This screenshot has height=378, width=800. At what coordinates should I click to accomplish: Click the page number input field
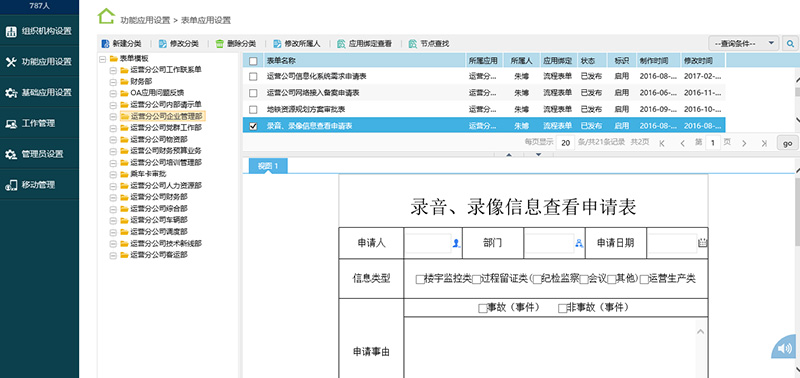pos(713,143)
